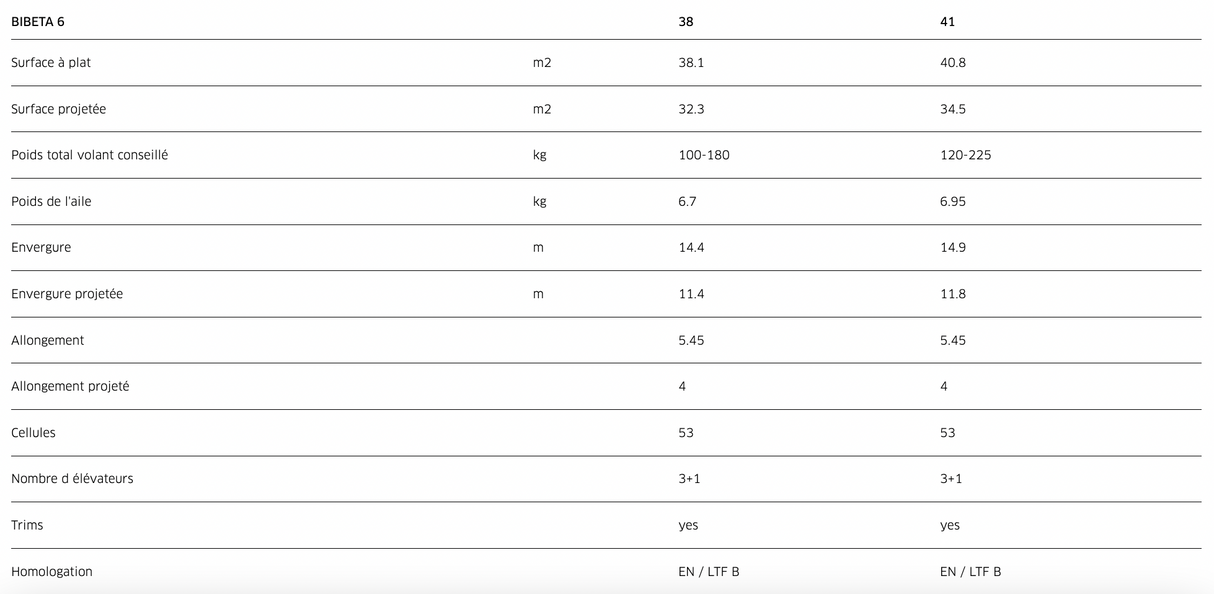Image resolution: width=1214 pixels, height=594 pixels.
Task: Select the Poids de l'aile label
Action: [51, 201]
